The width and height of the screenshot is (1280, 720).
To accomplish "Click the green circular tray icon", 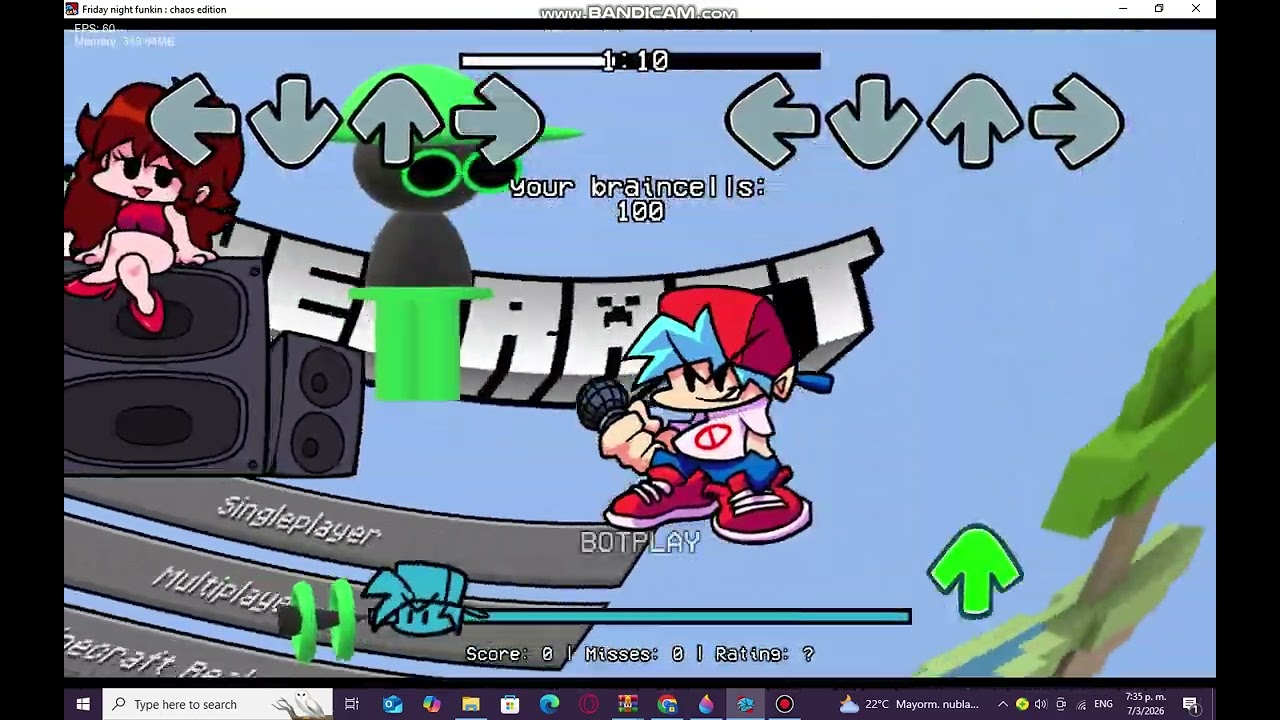I will coord(1022,704).
